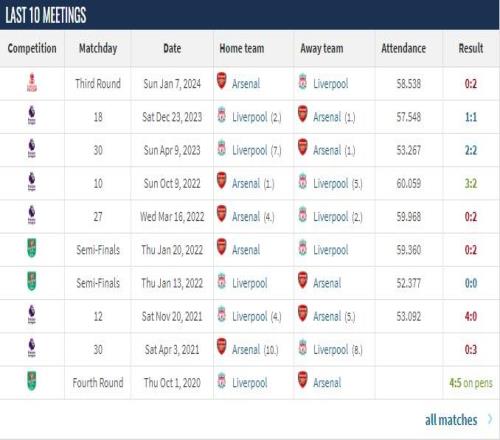Click the Liverpool crest in the Dec 23, 2023 row
The width and height of the screenshot is (500, 440).
click(x=222, y=115)
